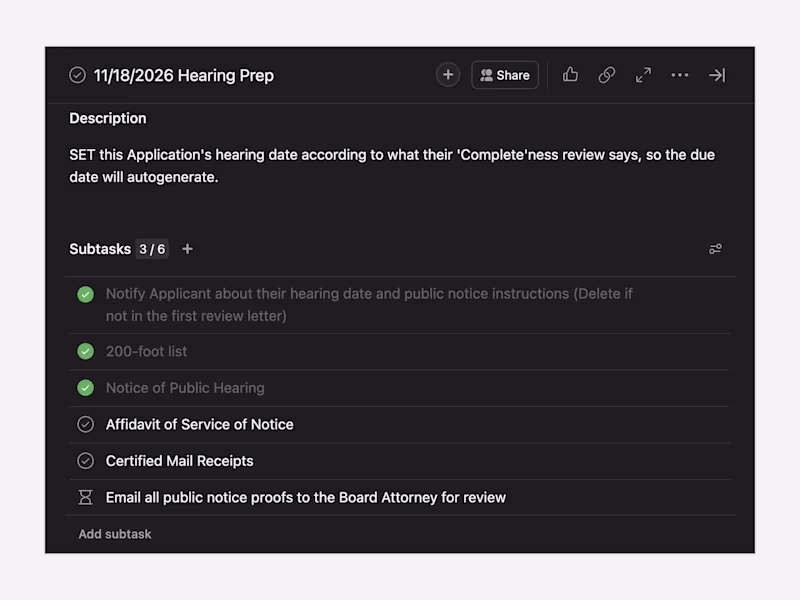Viewport: 800px width, 600px height.
Task: Expand the task to full screen
Action: [x=643, y=75]
